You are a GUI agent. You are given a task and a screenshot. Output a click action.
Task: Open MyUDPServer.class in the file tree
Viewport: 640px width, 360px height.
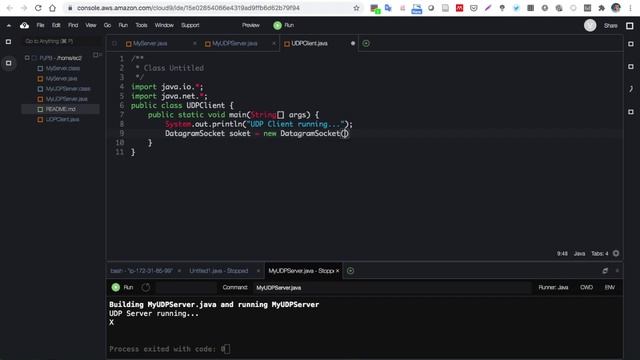pyautogui.click(x=68, y=89)
